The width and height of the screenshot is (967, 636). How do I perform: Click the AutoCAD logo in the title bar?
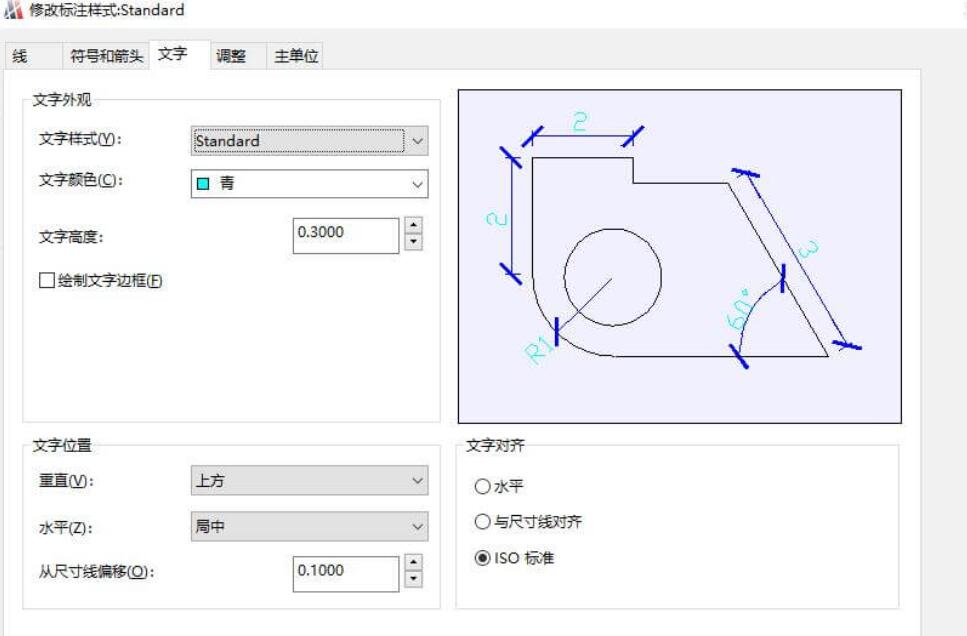pyautogui.click(x=14, y=11)
